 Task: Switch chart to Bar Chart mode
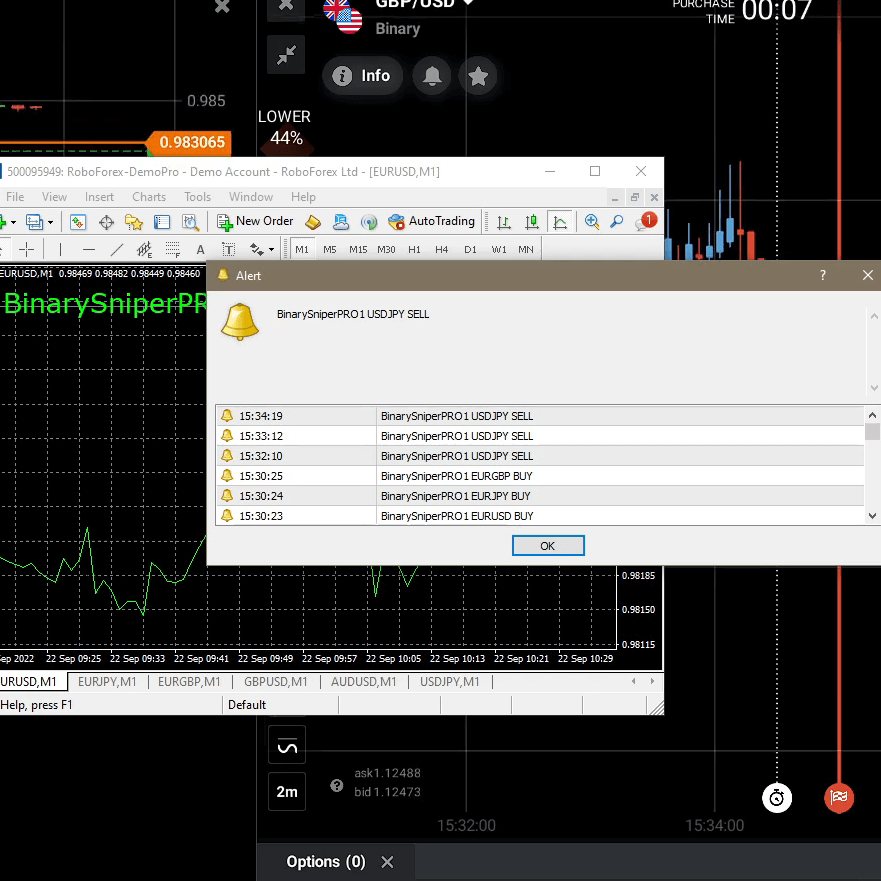[x=504, y=222]
